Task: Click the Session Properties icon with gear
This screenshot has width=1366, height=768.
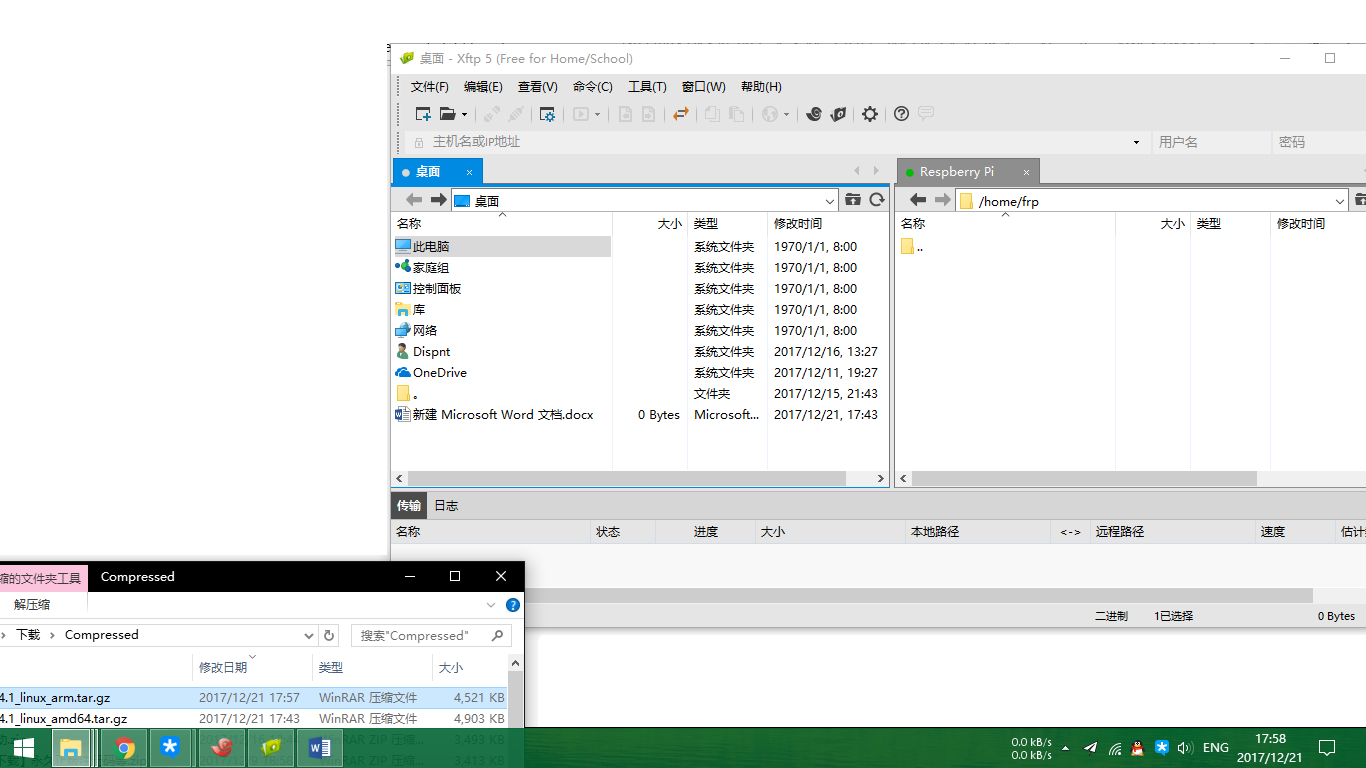Action: (547, 114)
